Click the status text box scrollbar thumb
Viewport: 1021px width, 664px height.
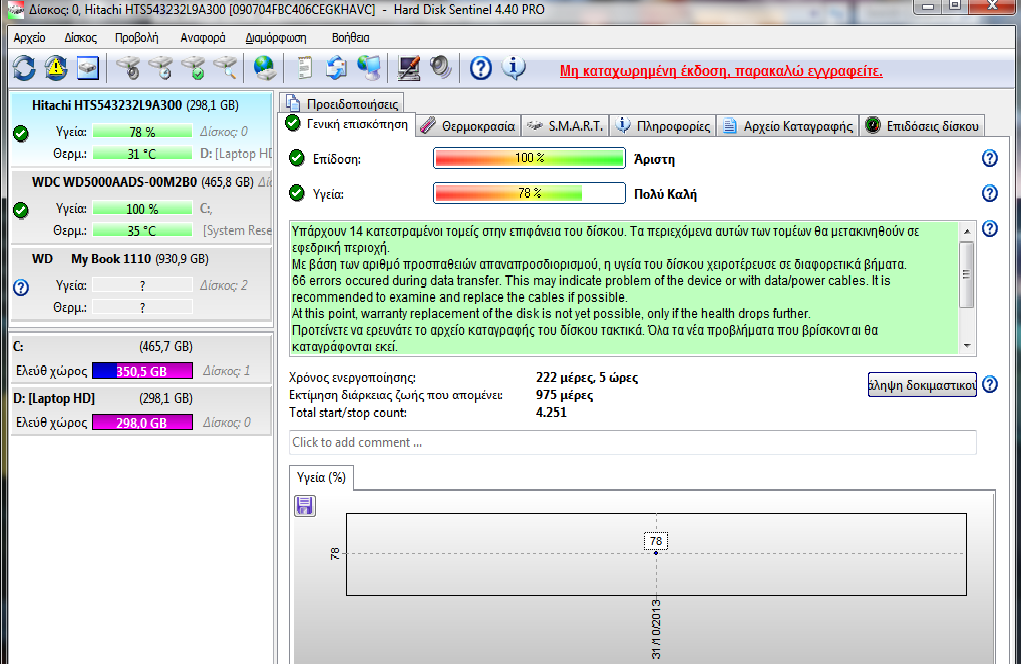point(967,274)
